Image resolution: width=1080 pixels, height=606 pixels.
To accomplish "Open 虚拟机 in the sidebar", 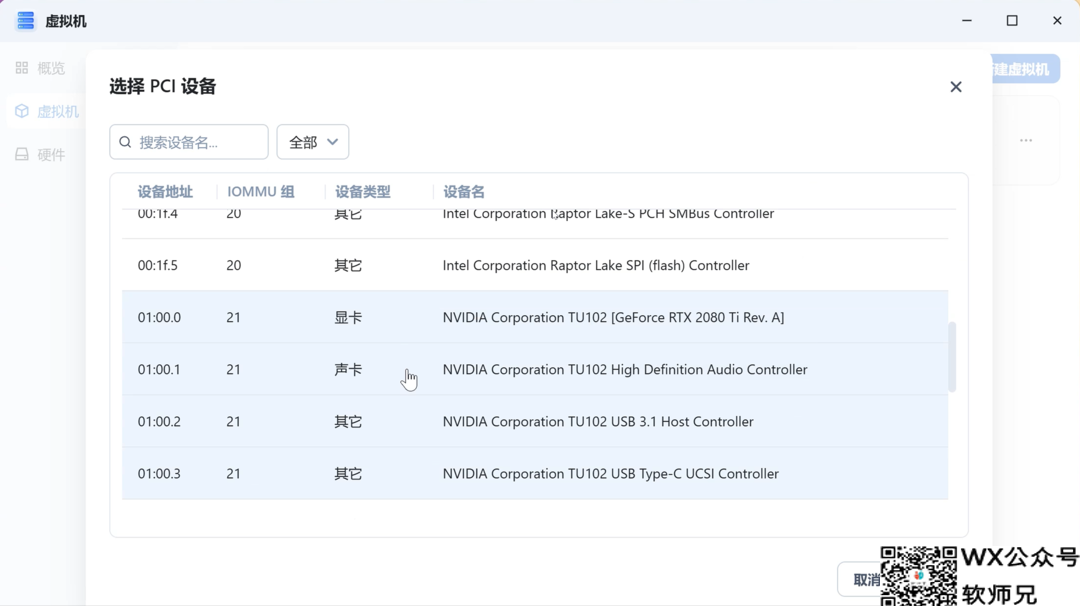I will pos(47,112).
